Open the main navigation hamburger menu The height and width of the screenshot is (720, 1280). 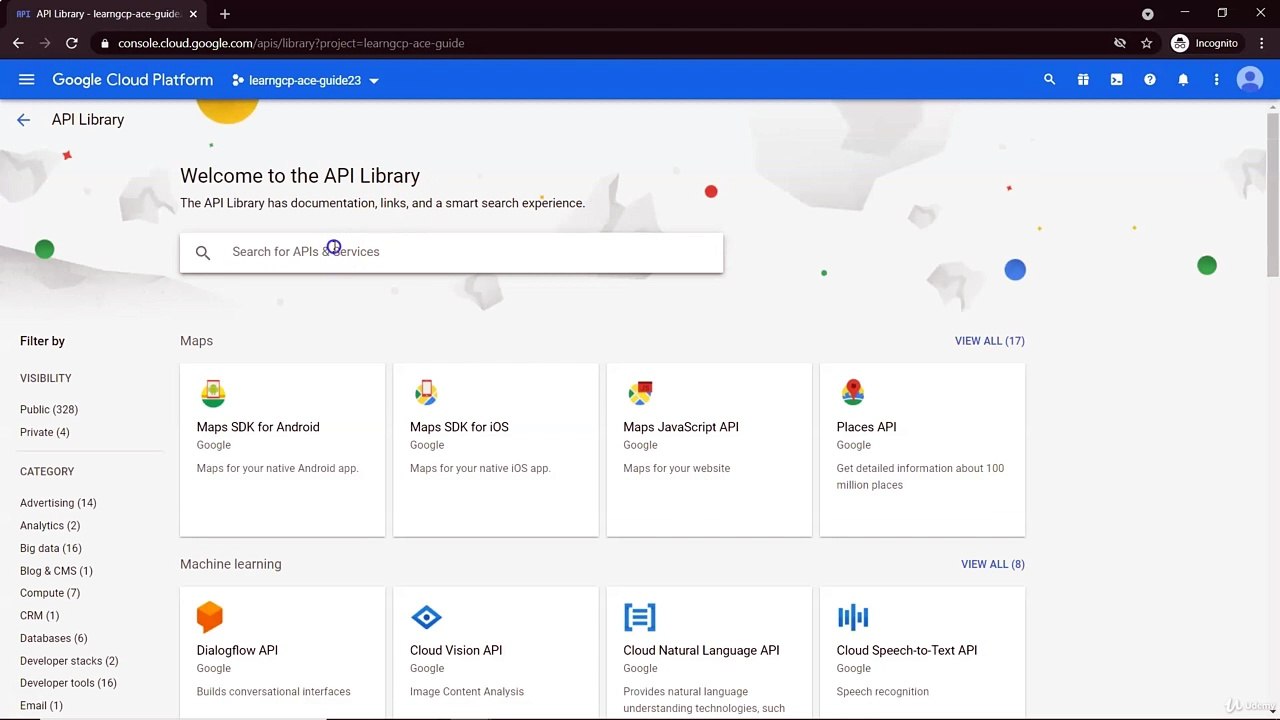point(27,80)
